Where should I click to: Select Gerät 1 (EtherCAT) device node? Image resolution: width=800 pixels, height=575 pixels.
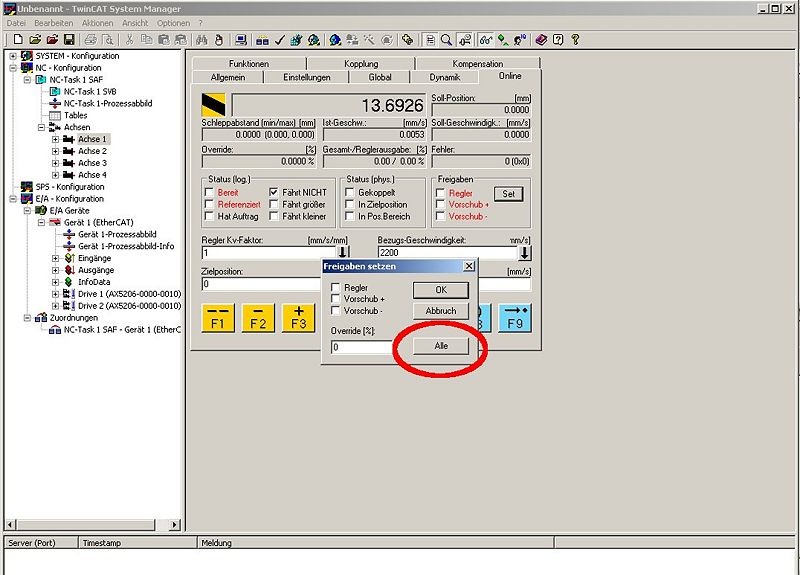(x=98, y=222)
